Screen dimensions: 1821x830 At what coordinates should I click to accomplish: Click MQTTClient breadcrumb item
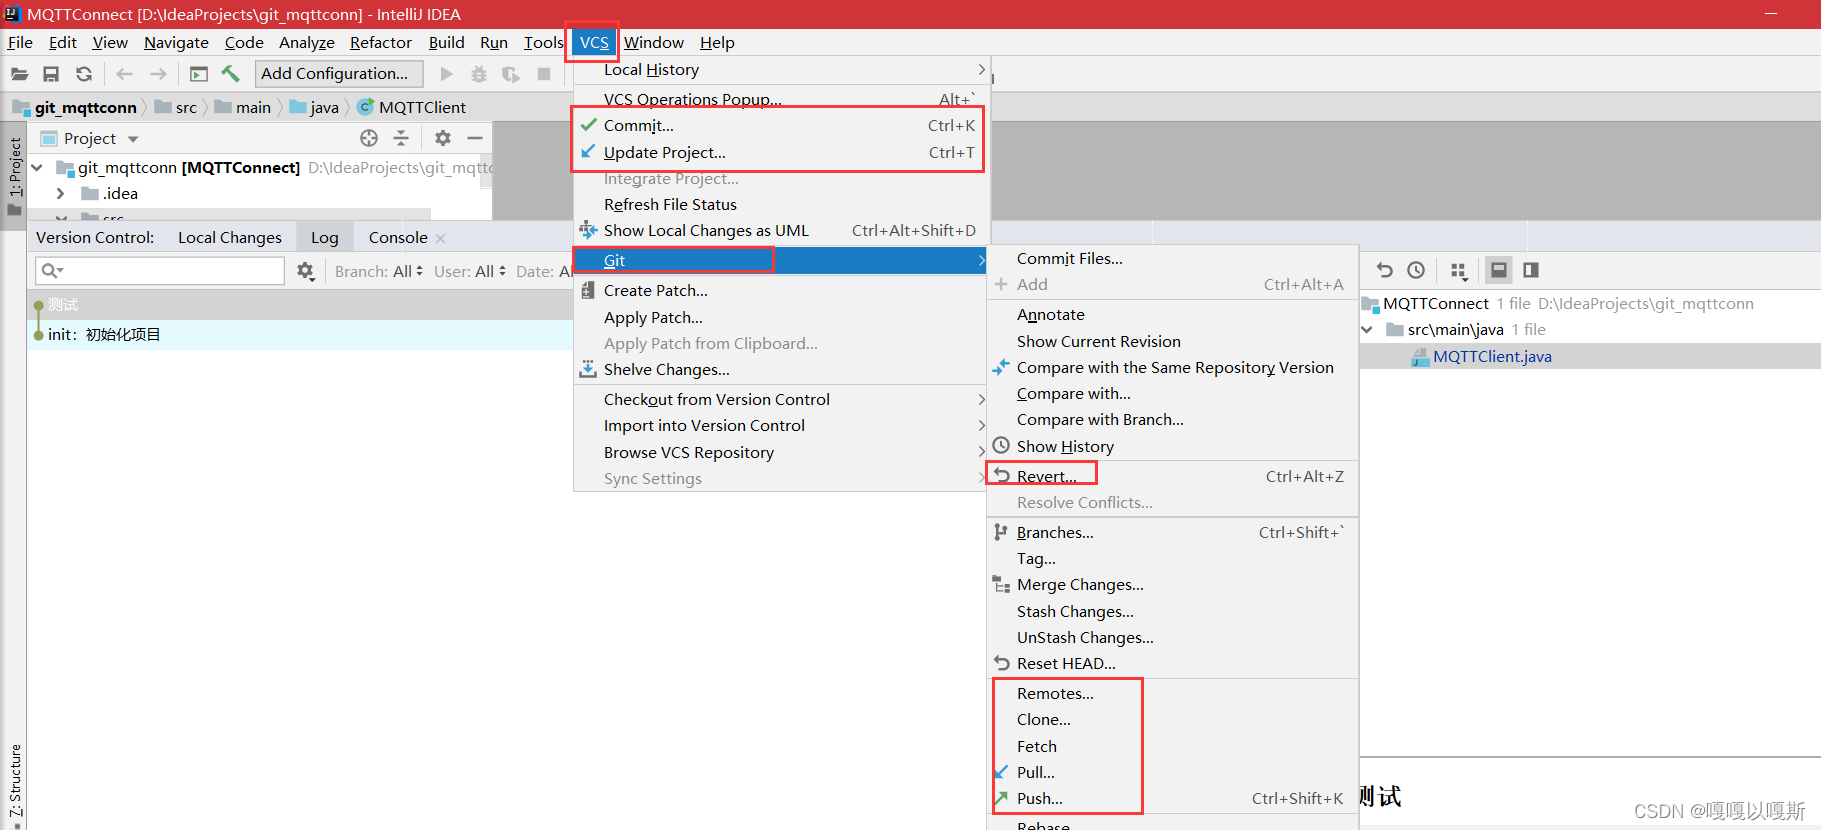point(411,107)
